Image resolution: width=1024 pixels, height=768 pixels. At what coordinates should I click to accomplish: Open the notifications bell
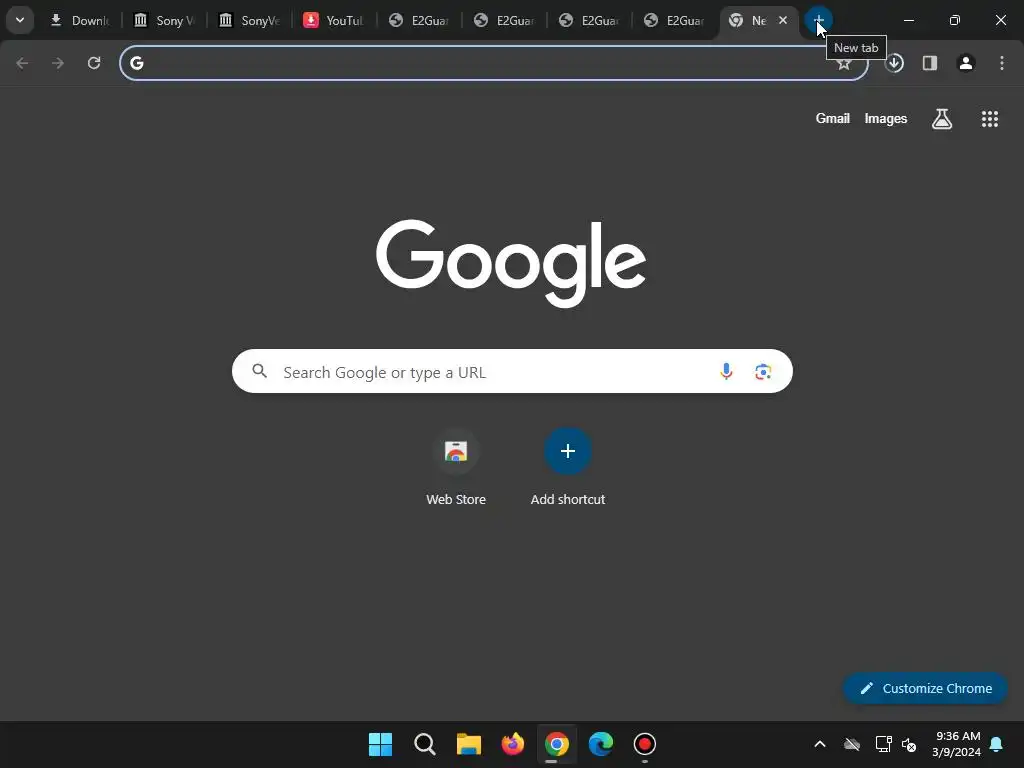click(x=997, y=744)
